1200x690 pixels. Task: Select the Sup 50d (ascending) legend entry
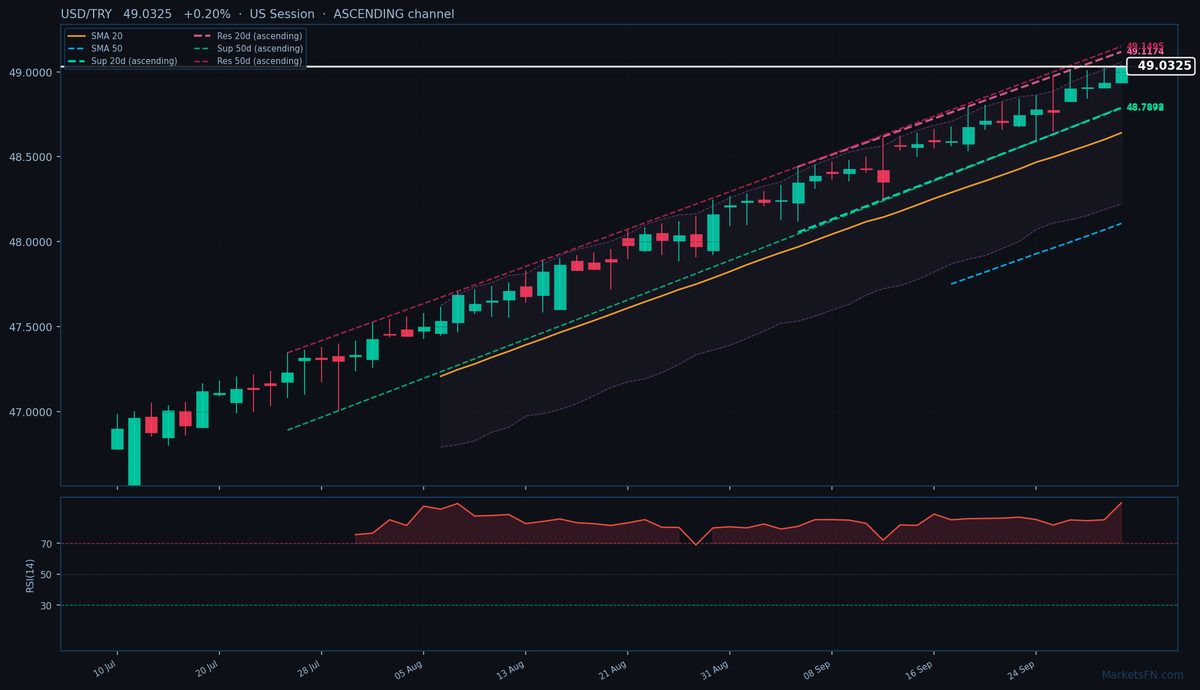point(260,48)
